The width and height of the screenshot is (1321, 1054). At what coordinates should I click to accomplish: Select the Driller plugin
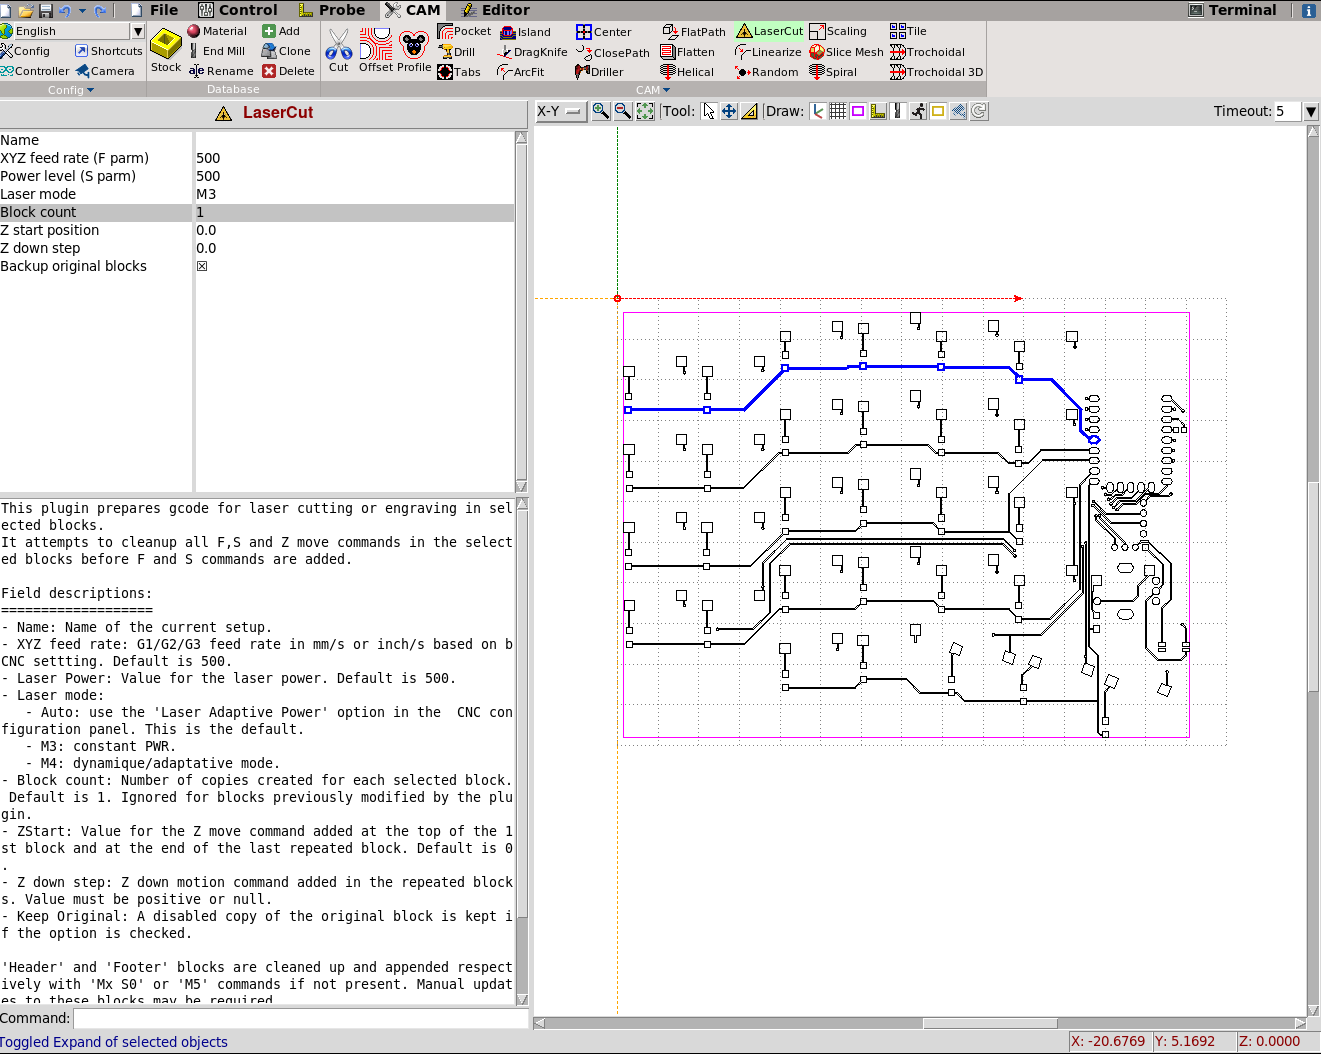[x=600, y=72]
